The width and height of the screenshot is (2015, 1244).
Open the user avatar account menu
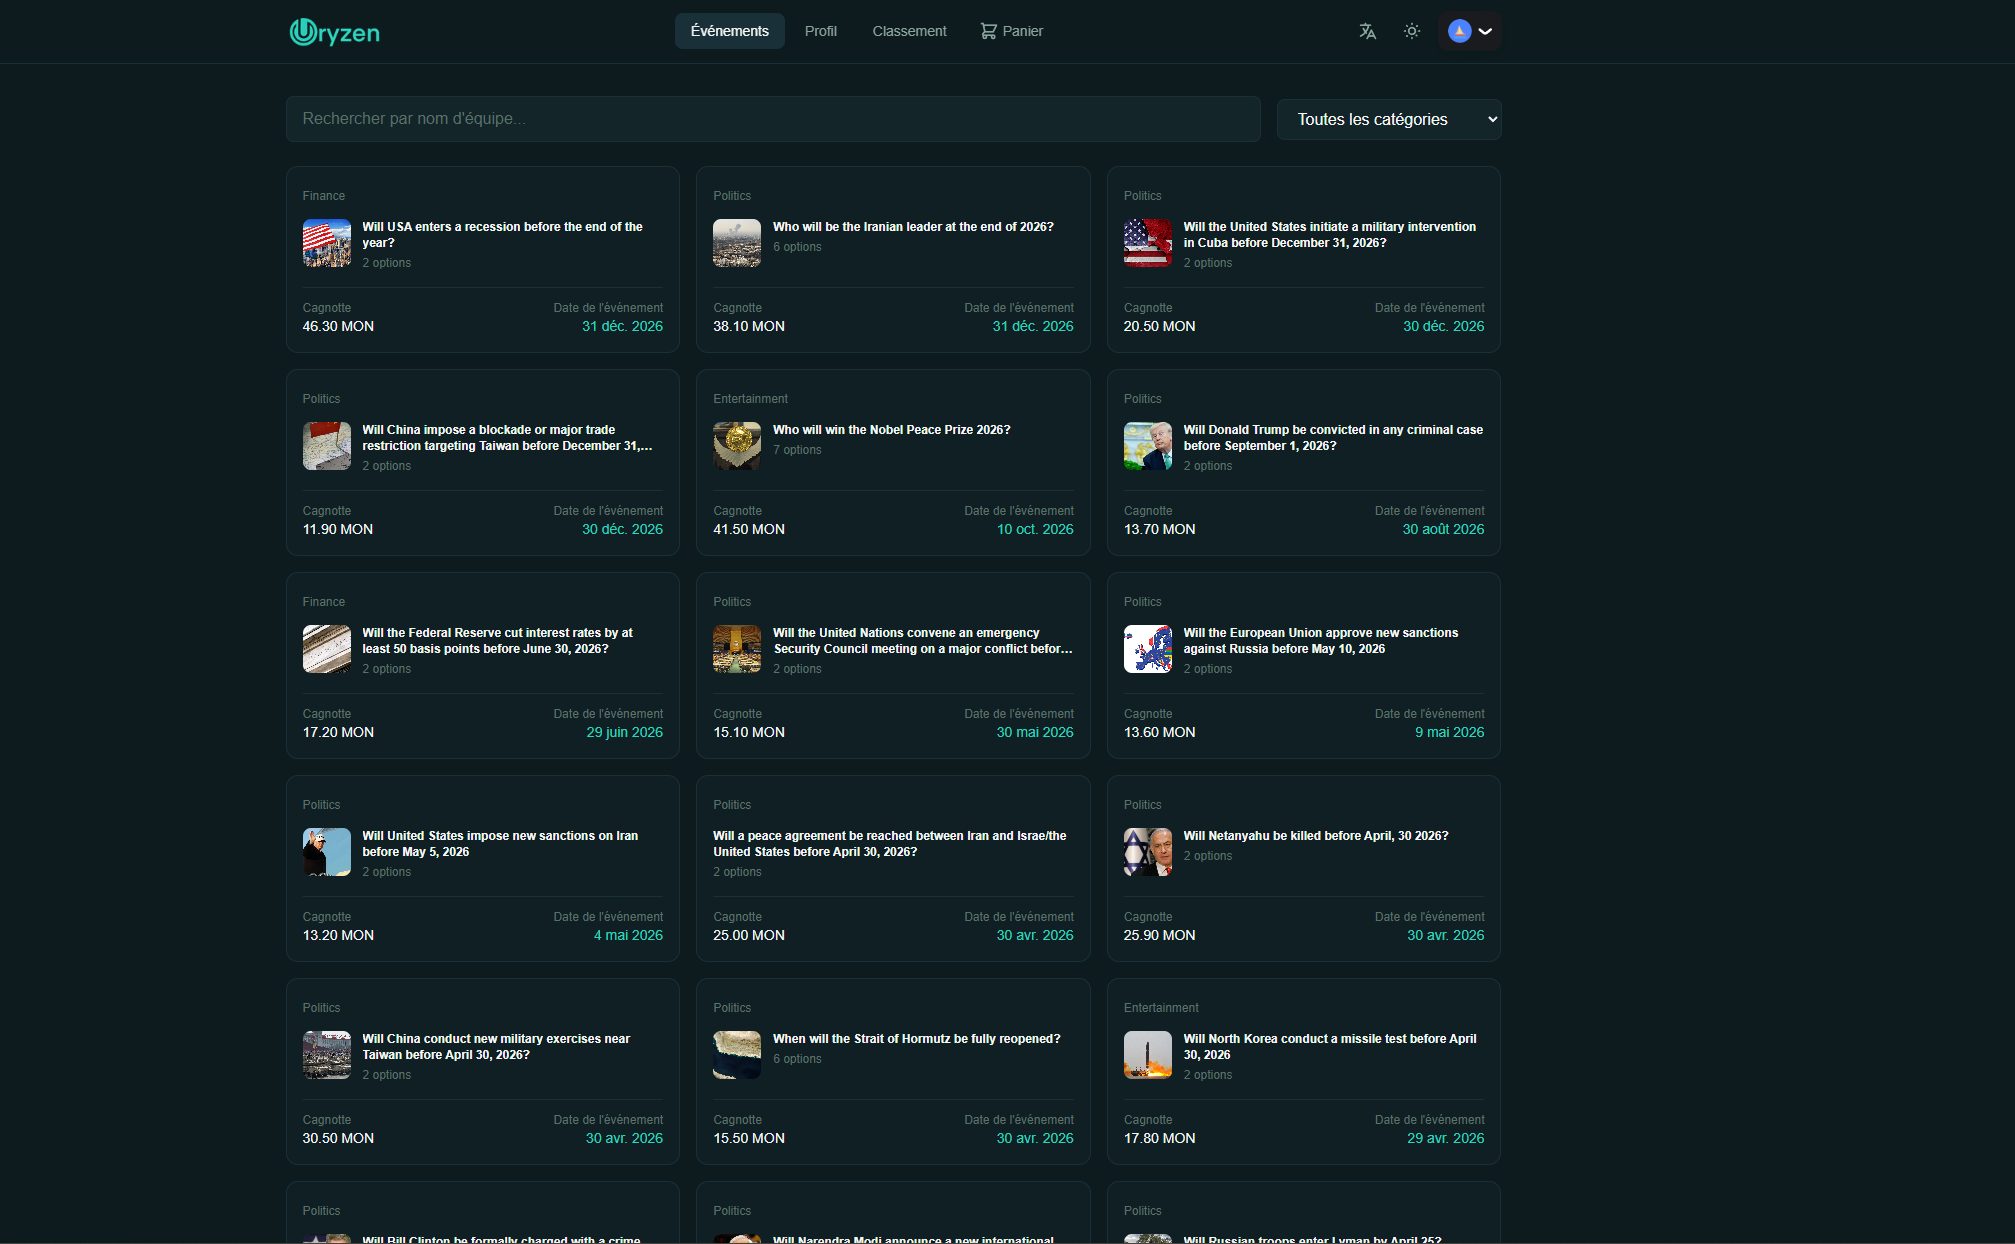(x=1469, y=31)
